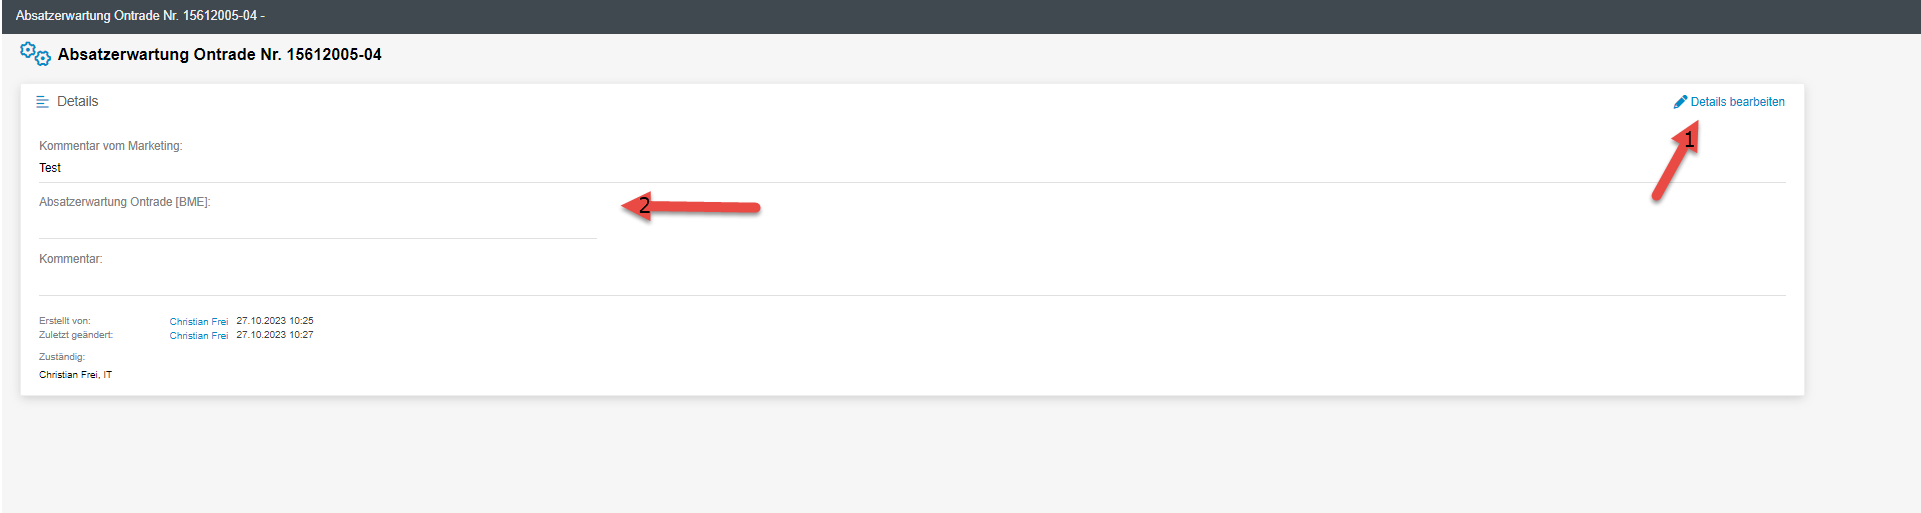Image resolution: width=1921 pixels, height=513 pixels.
Task: Open the Details bearbeiten link
Action: click(1737, 102)
